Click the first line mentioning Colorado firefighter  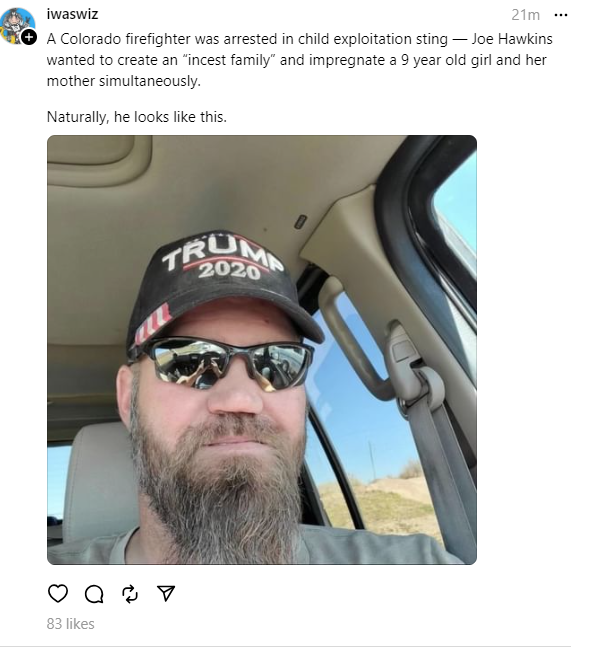[x=300, y=39]
